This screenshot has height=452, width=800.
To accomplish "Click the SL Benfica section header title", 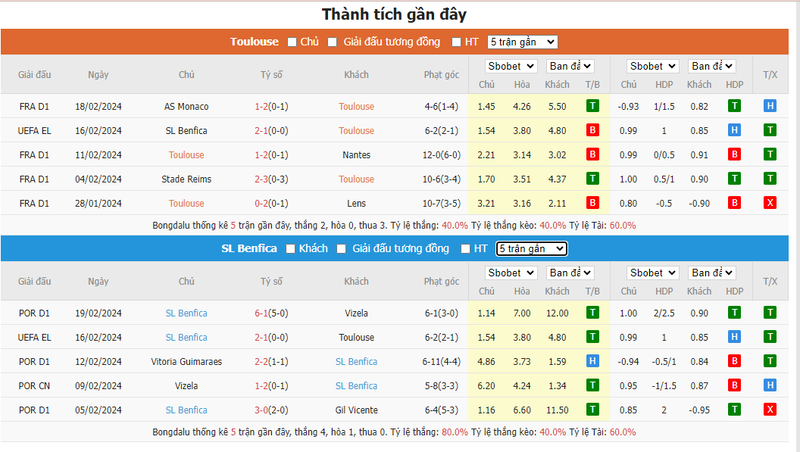I will point(249,248).
